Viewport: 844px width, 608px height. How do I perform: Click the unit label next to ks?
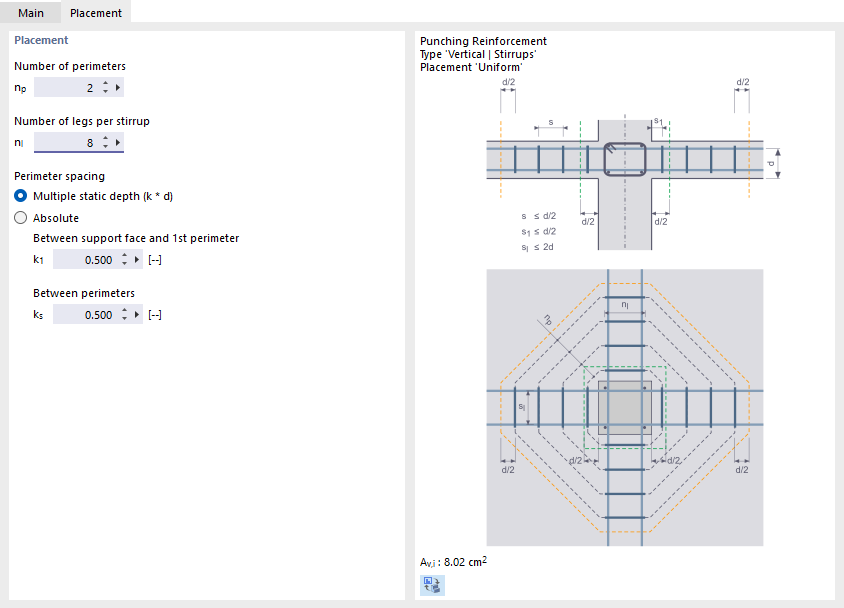point(155,314)
